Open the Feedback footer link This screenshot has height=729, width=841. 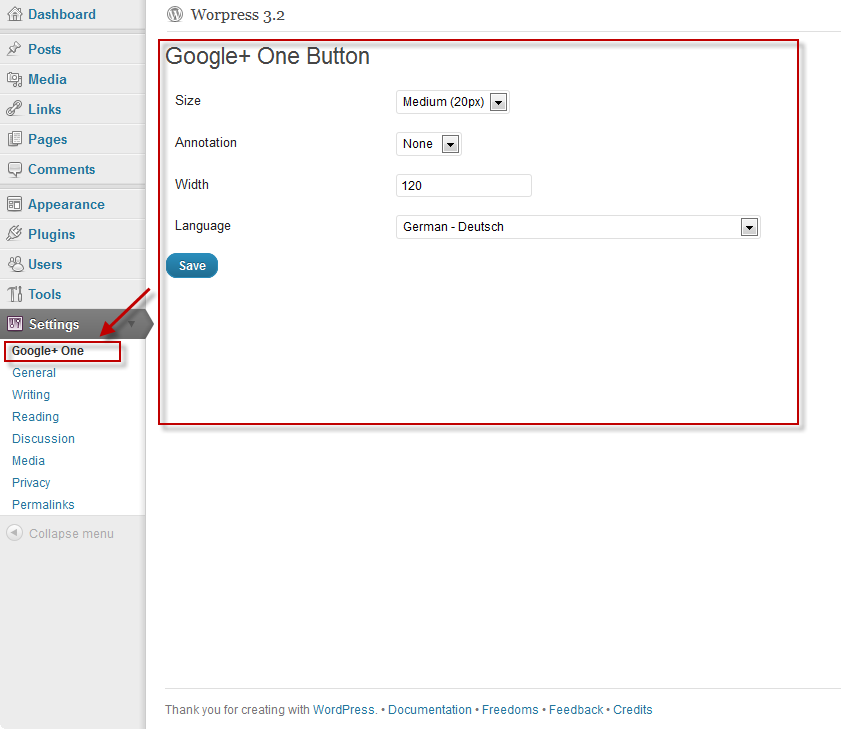click(576, 710)
